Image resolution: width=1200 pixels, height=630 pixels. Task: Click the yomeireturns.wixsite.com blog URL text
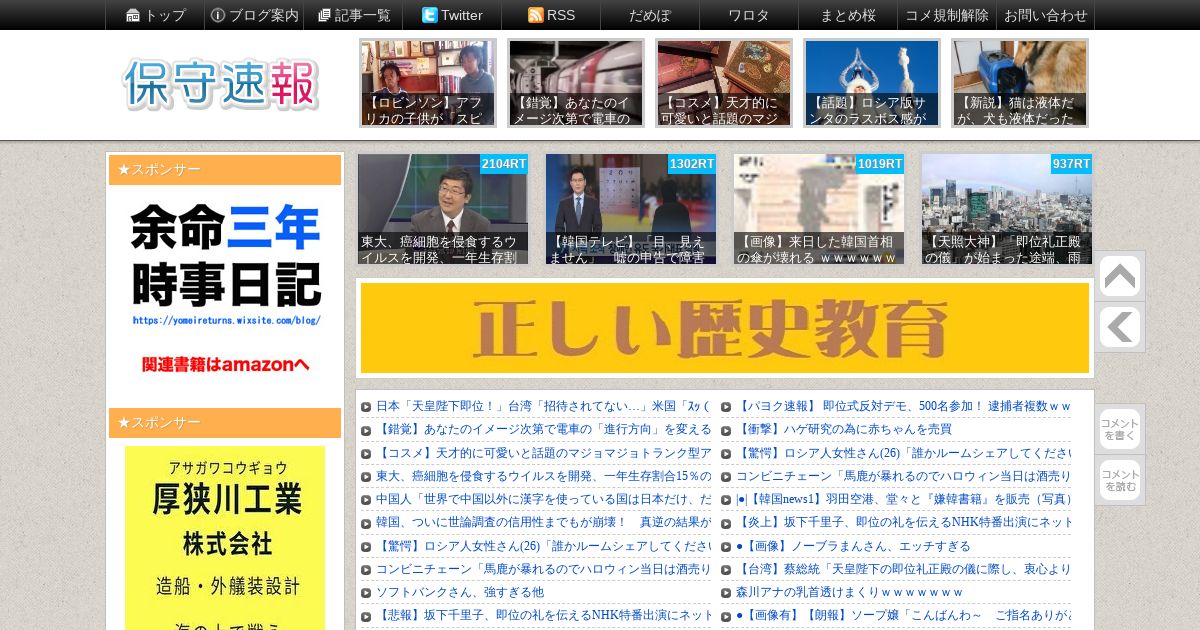pyautogui.click(x=226, y=321)
